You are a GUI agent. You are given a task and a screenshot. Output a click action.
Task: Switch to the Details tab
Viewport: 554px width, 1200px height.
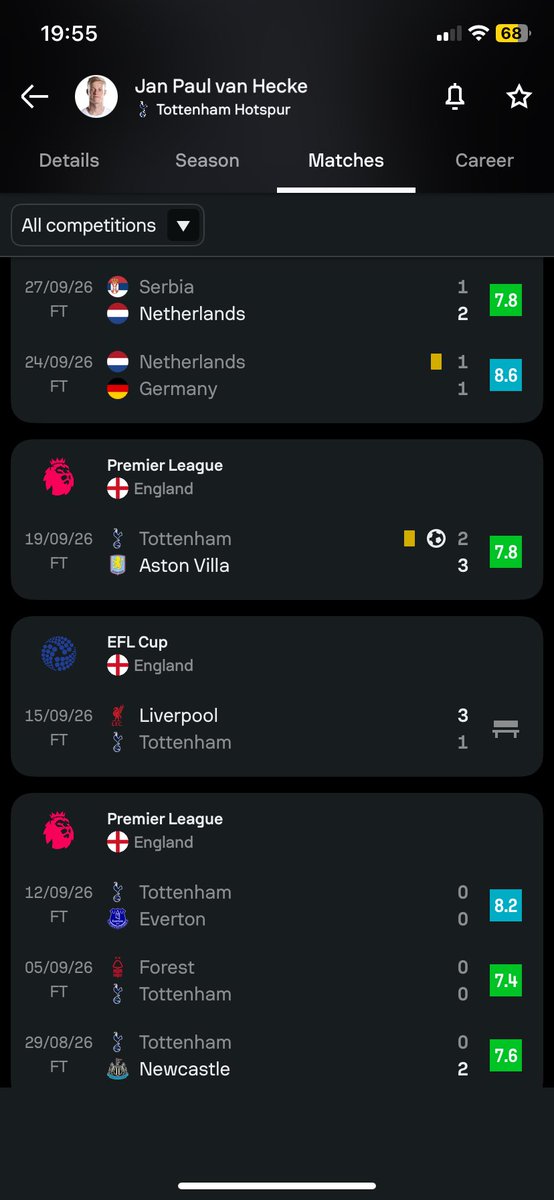69,160
